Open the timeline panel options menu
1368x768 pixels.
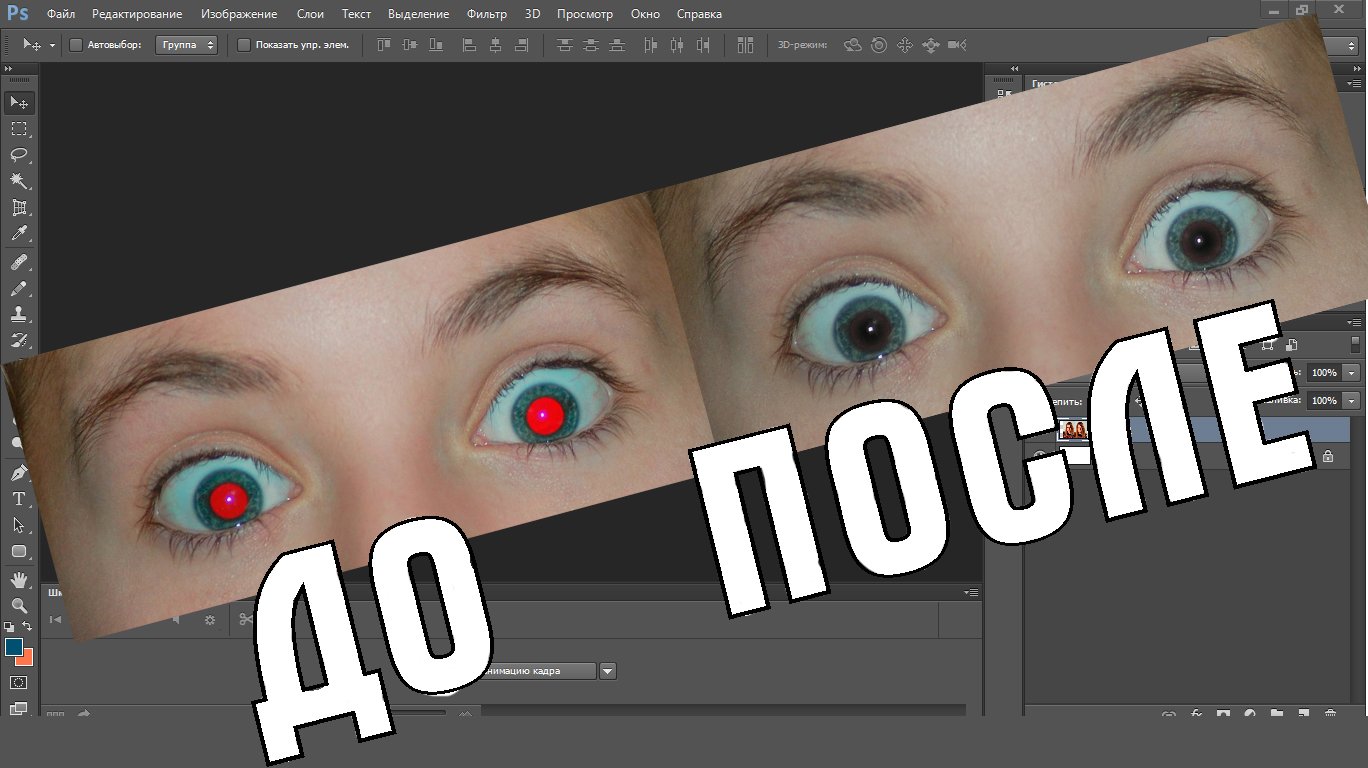971,592
